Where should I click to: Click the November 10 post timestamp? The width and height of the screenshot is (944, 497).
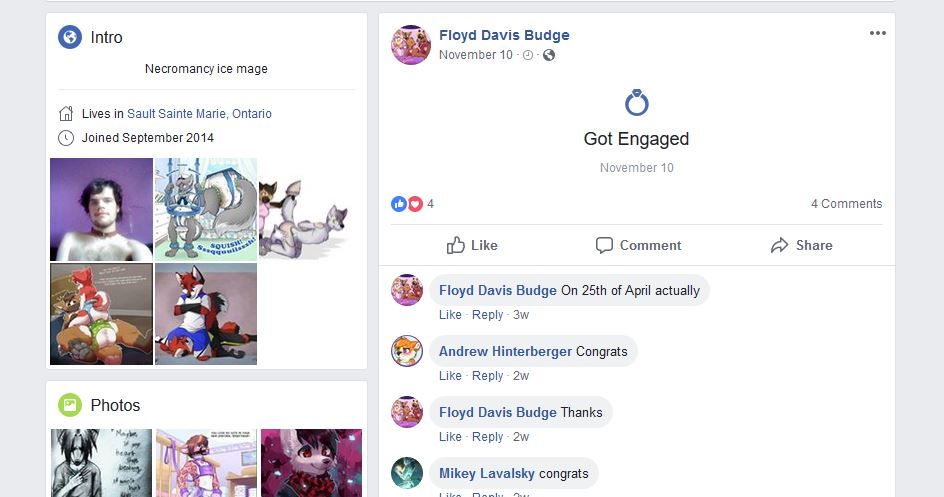pos(476,55)
